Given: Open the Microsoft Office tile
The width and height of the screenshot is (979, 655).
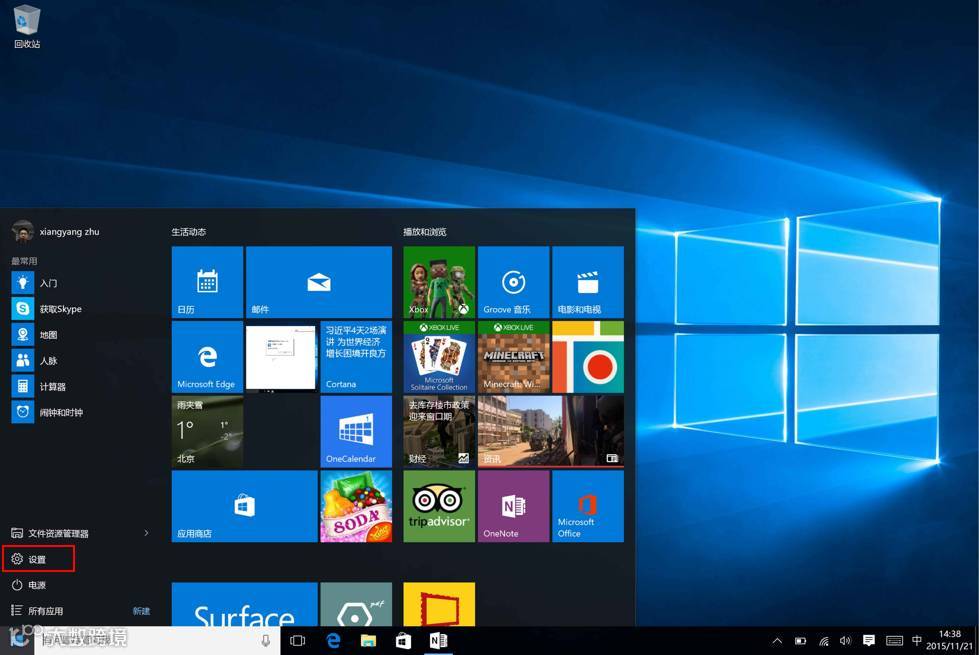Looking at the screenshot, I should click(x=588, y=506).
